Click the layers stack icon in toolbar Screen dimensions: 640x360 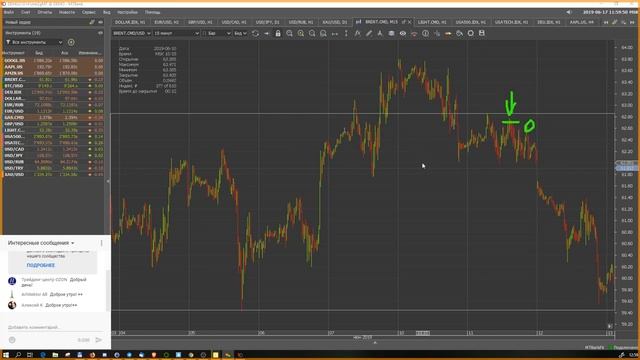coord(391,33)
